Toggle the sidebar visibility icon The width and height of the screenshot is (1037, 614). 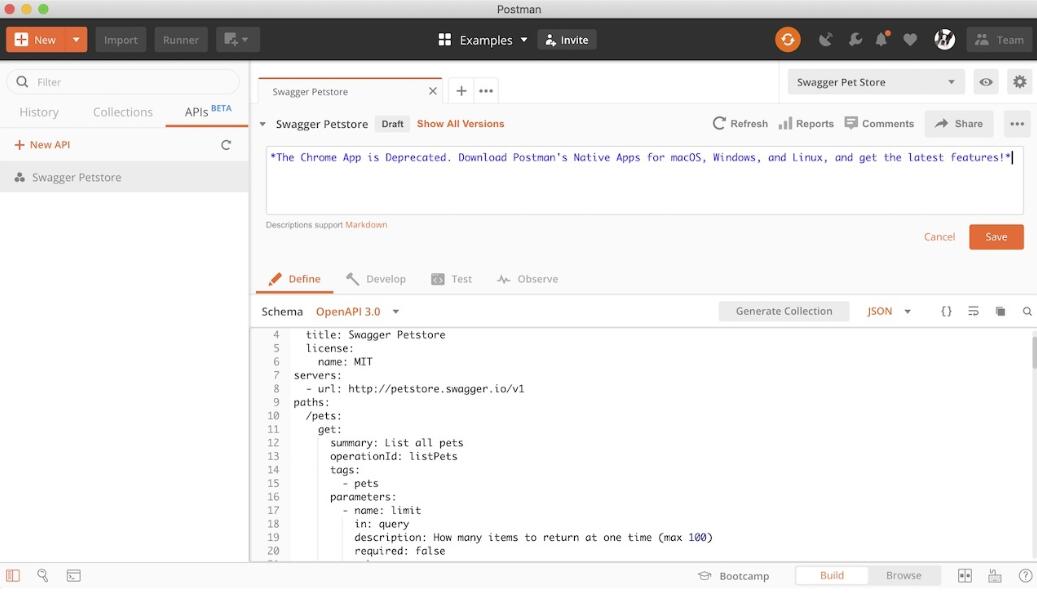click(13, 576)
